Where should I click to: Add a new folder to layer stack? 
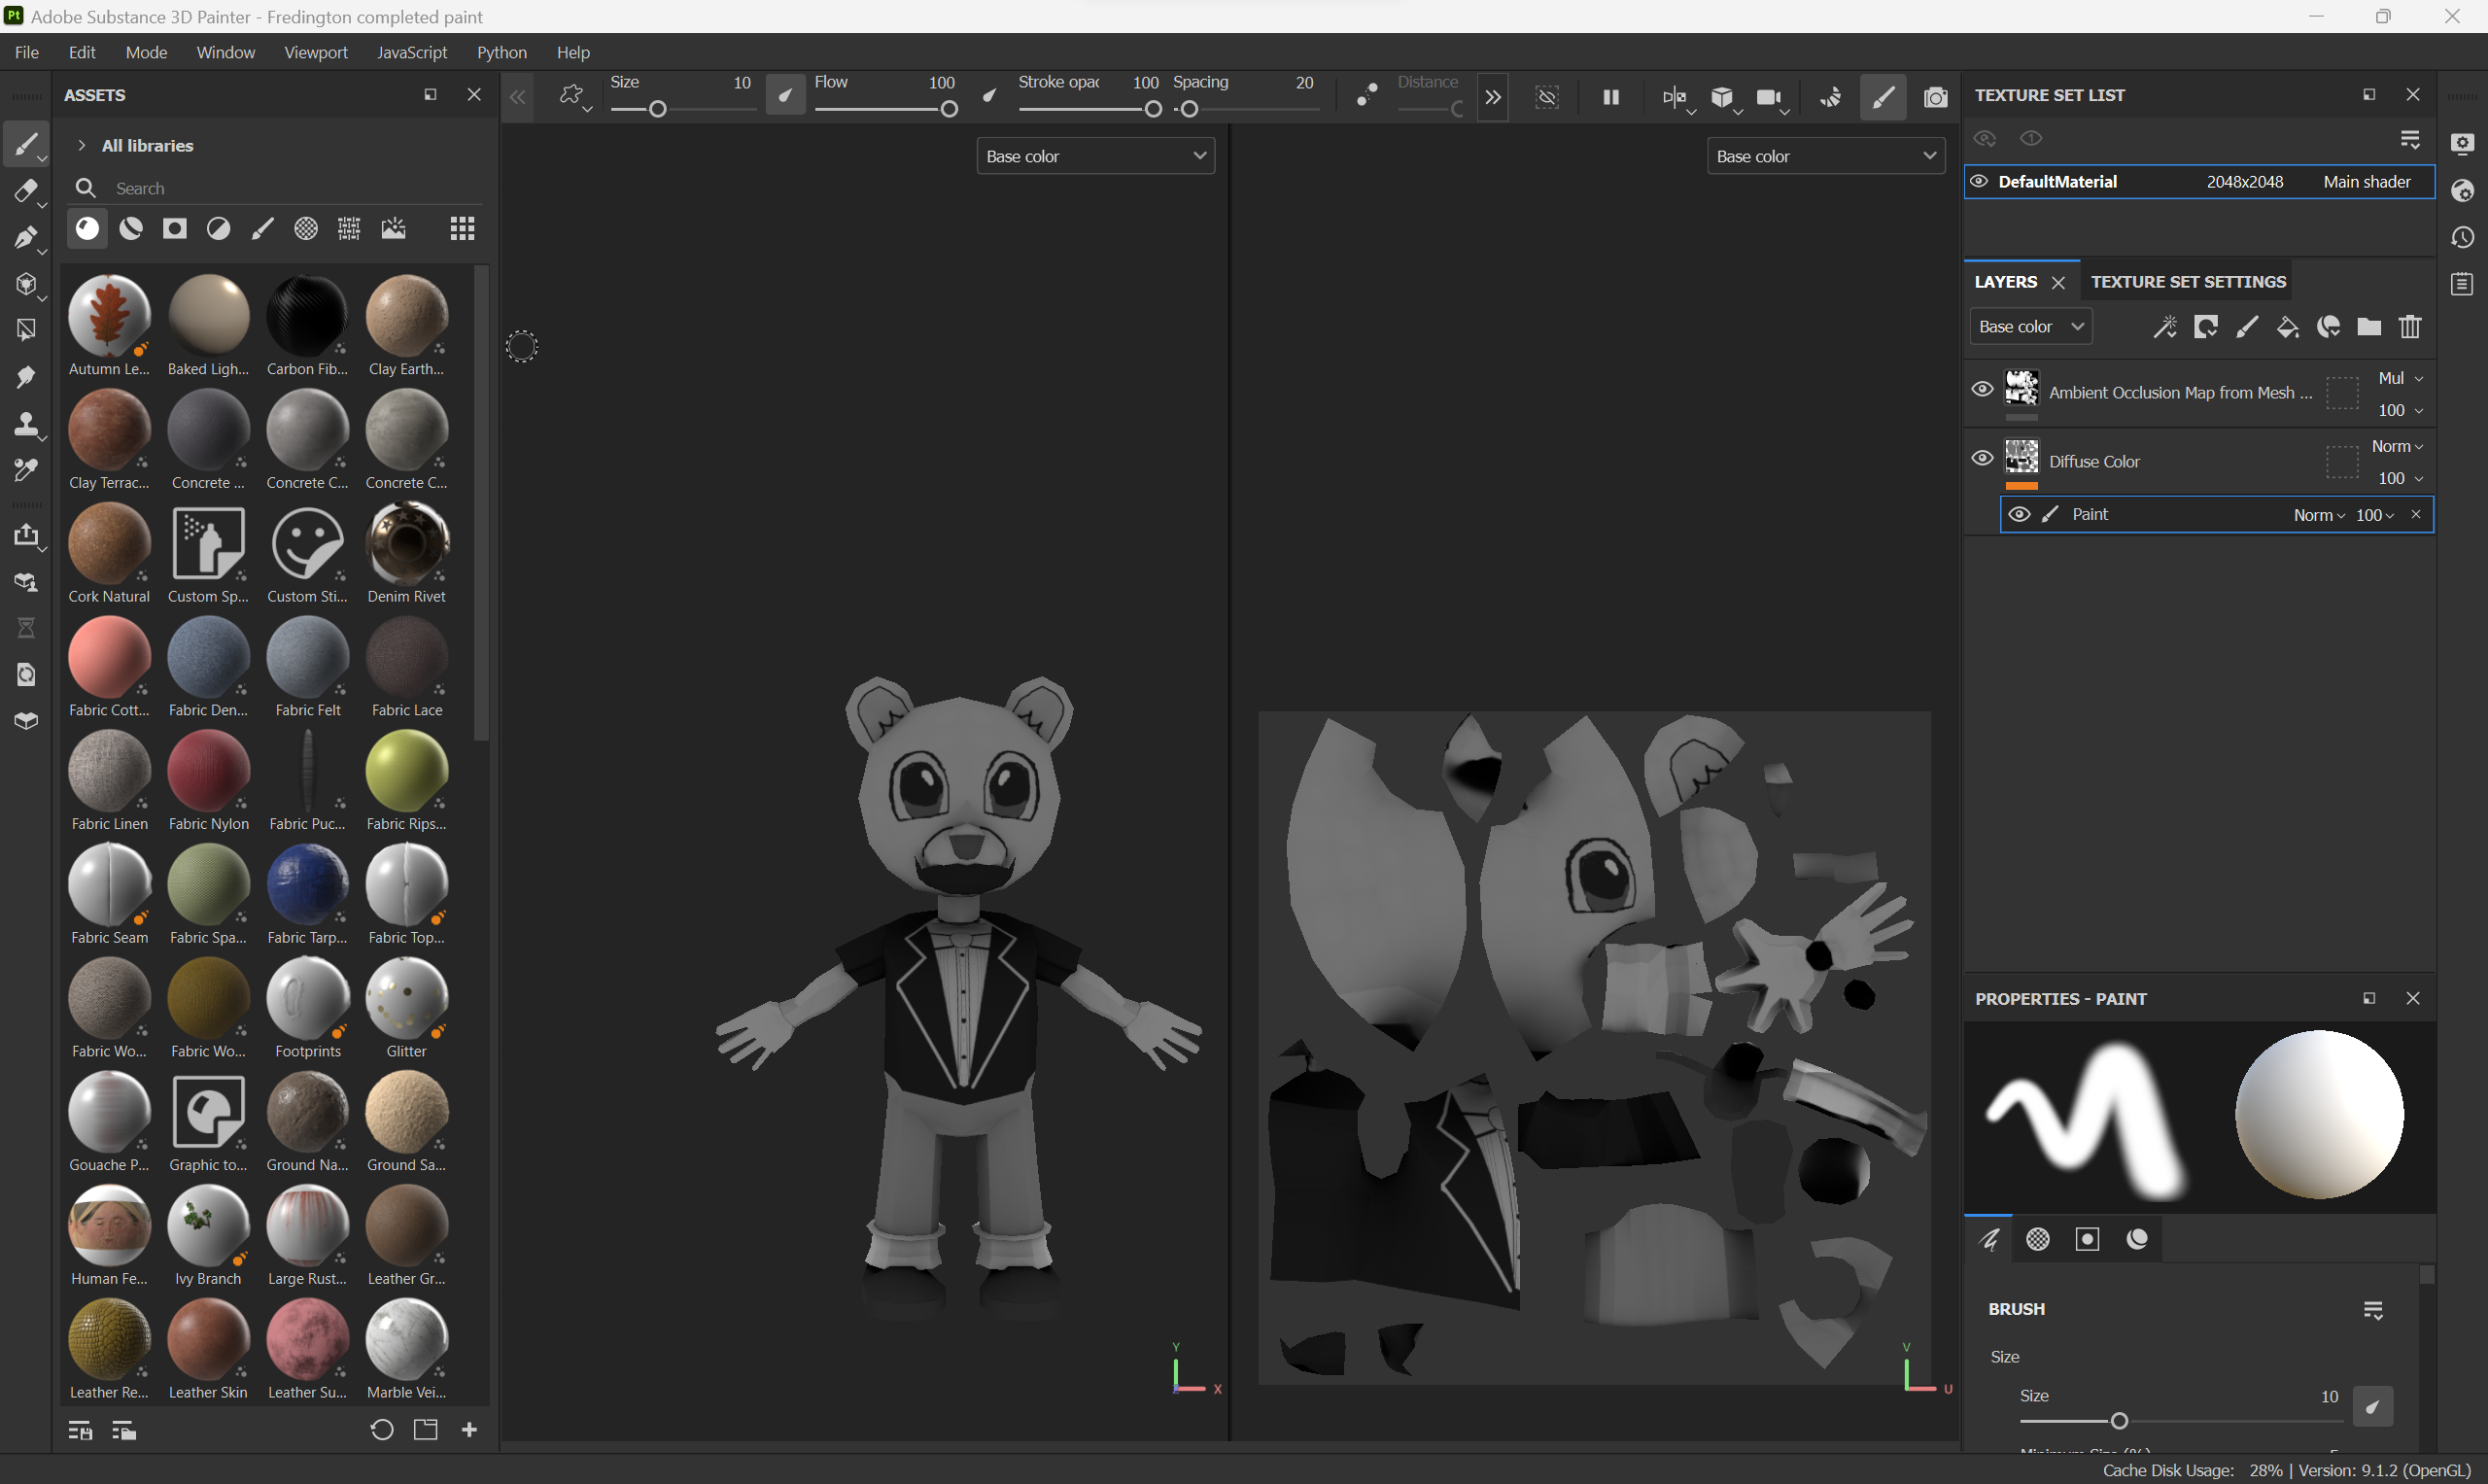[x=2368, y=327]
